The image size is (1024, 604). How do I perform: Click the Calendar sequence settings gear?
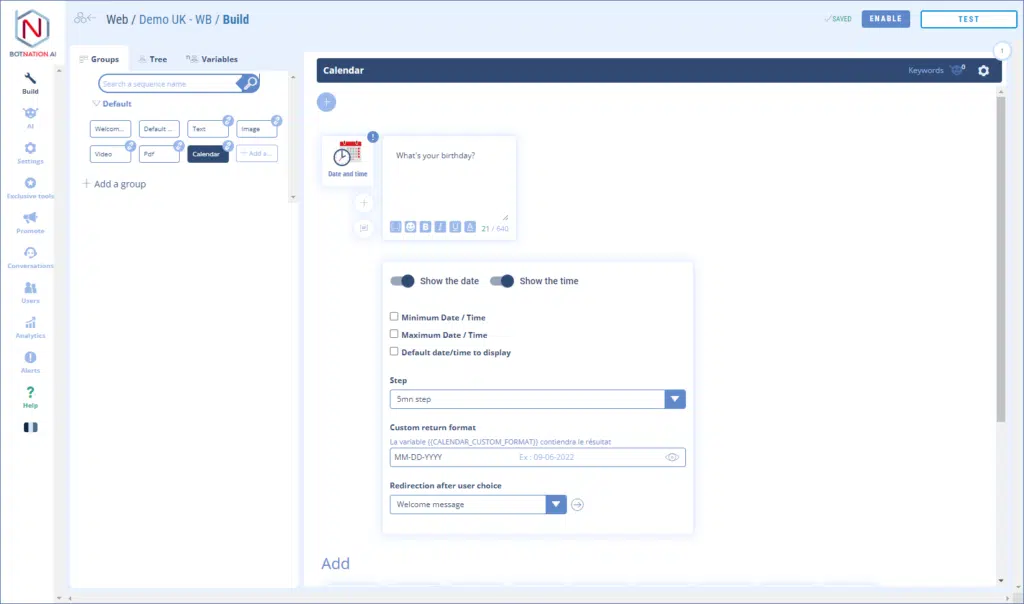click(x=983, y=71)
